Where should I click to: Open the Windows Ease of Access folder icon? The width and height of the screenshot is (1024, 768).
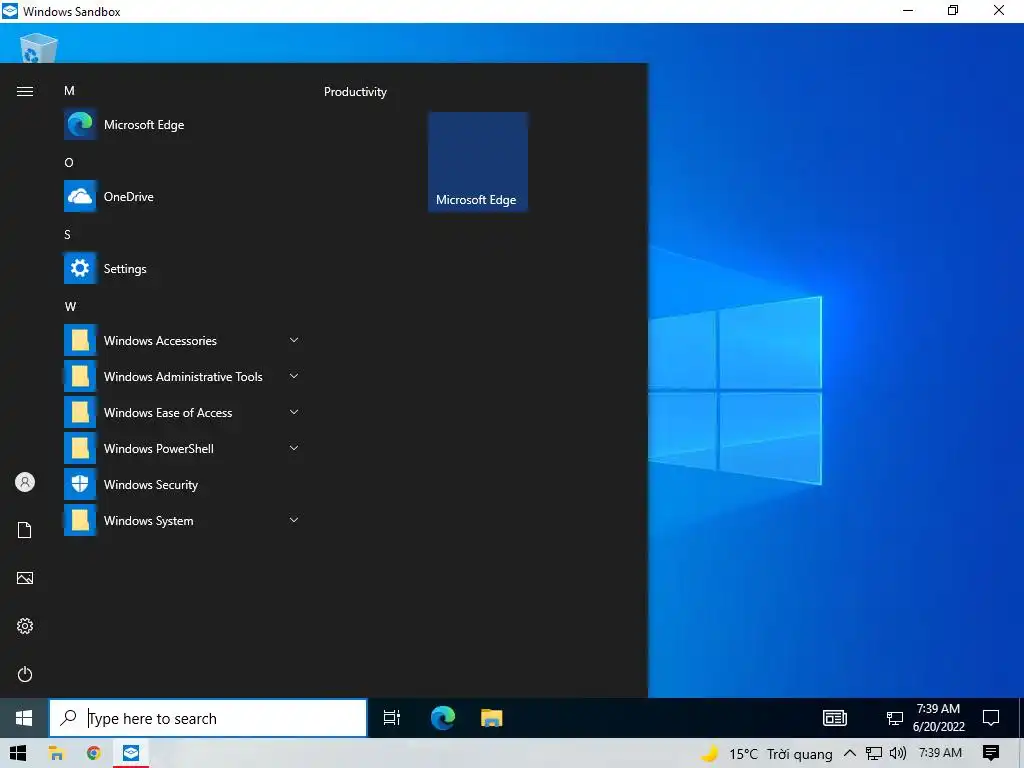80,412
